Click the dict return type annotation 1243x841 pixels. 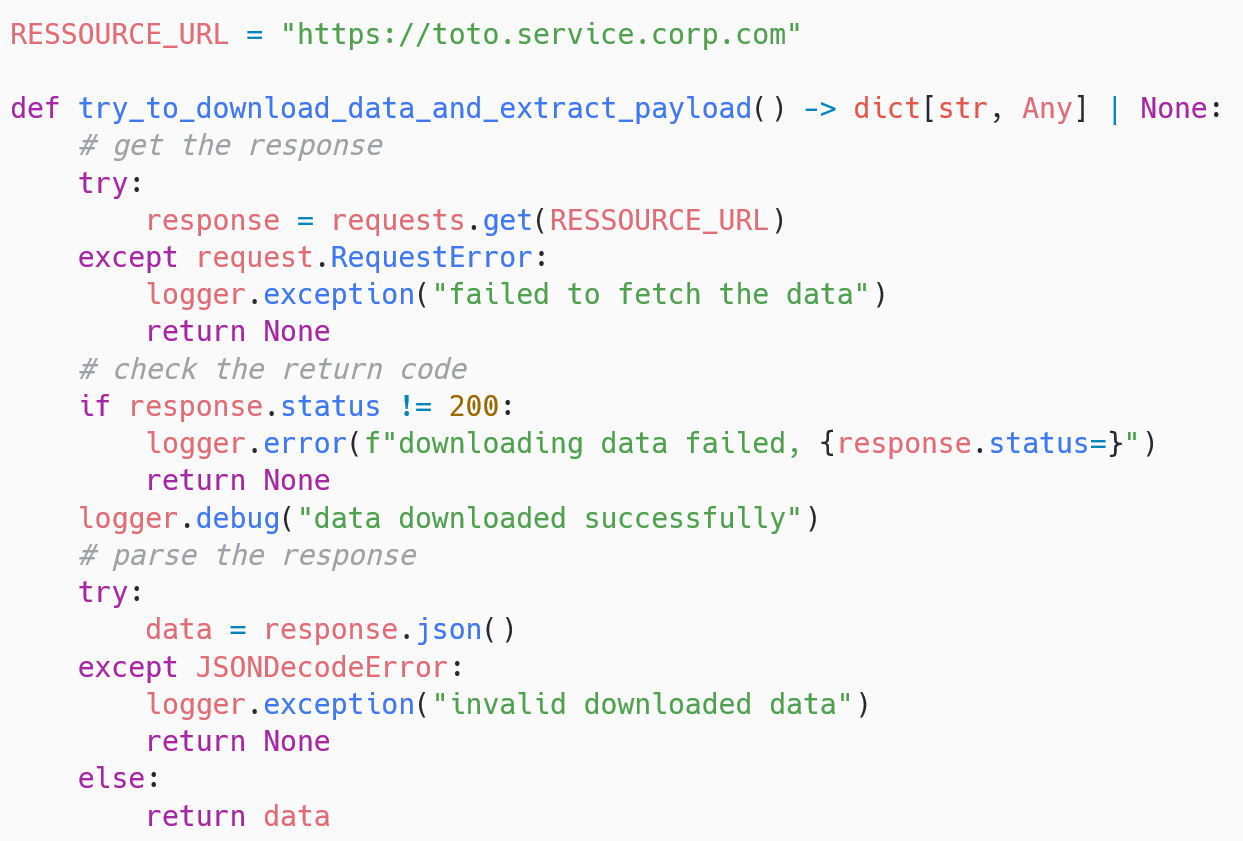[886, 108]
